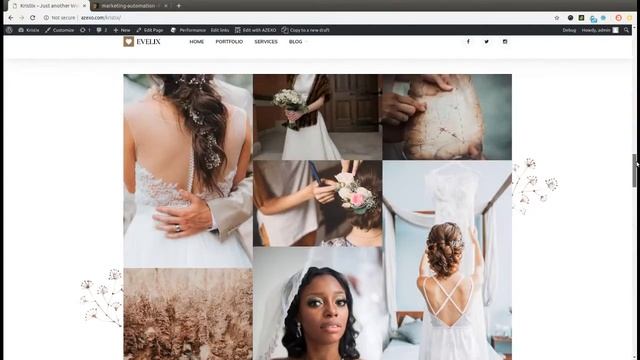640x360 pixels.
Task: Open photo of bride's braided hair and lace back
Action: (x=188, y=171)
